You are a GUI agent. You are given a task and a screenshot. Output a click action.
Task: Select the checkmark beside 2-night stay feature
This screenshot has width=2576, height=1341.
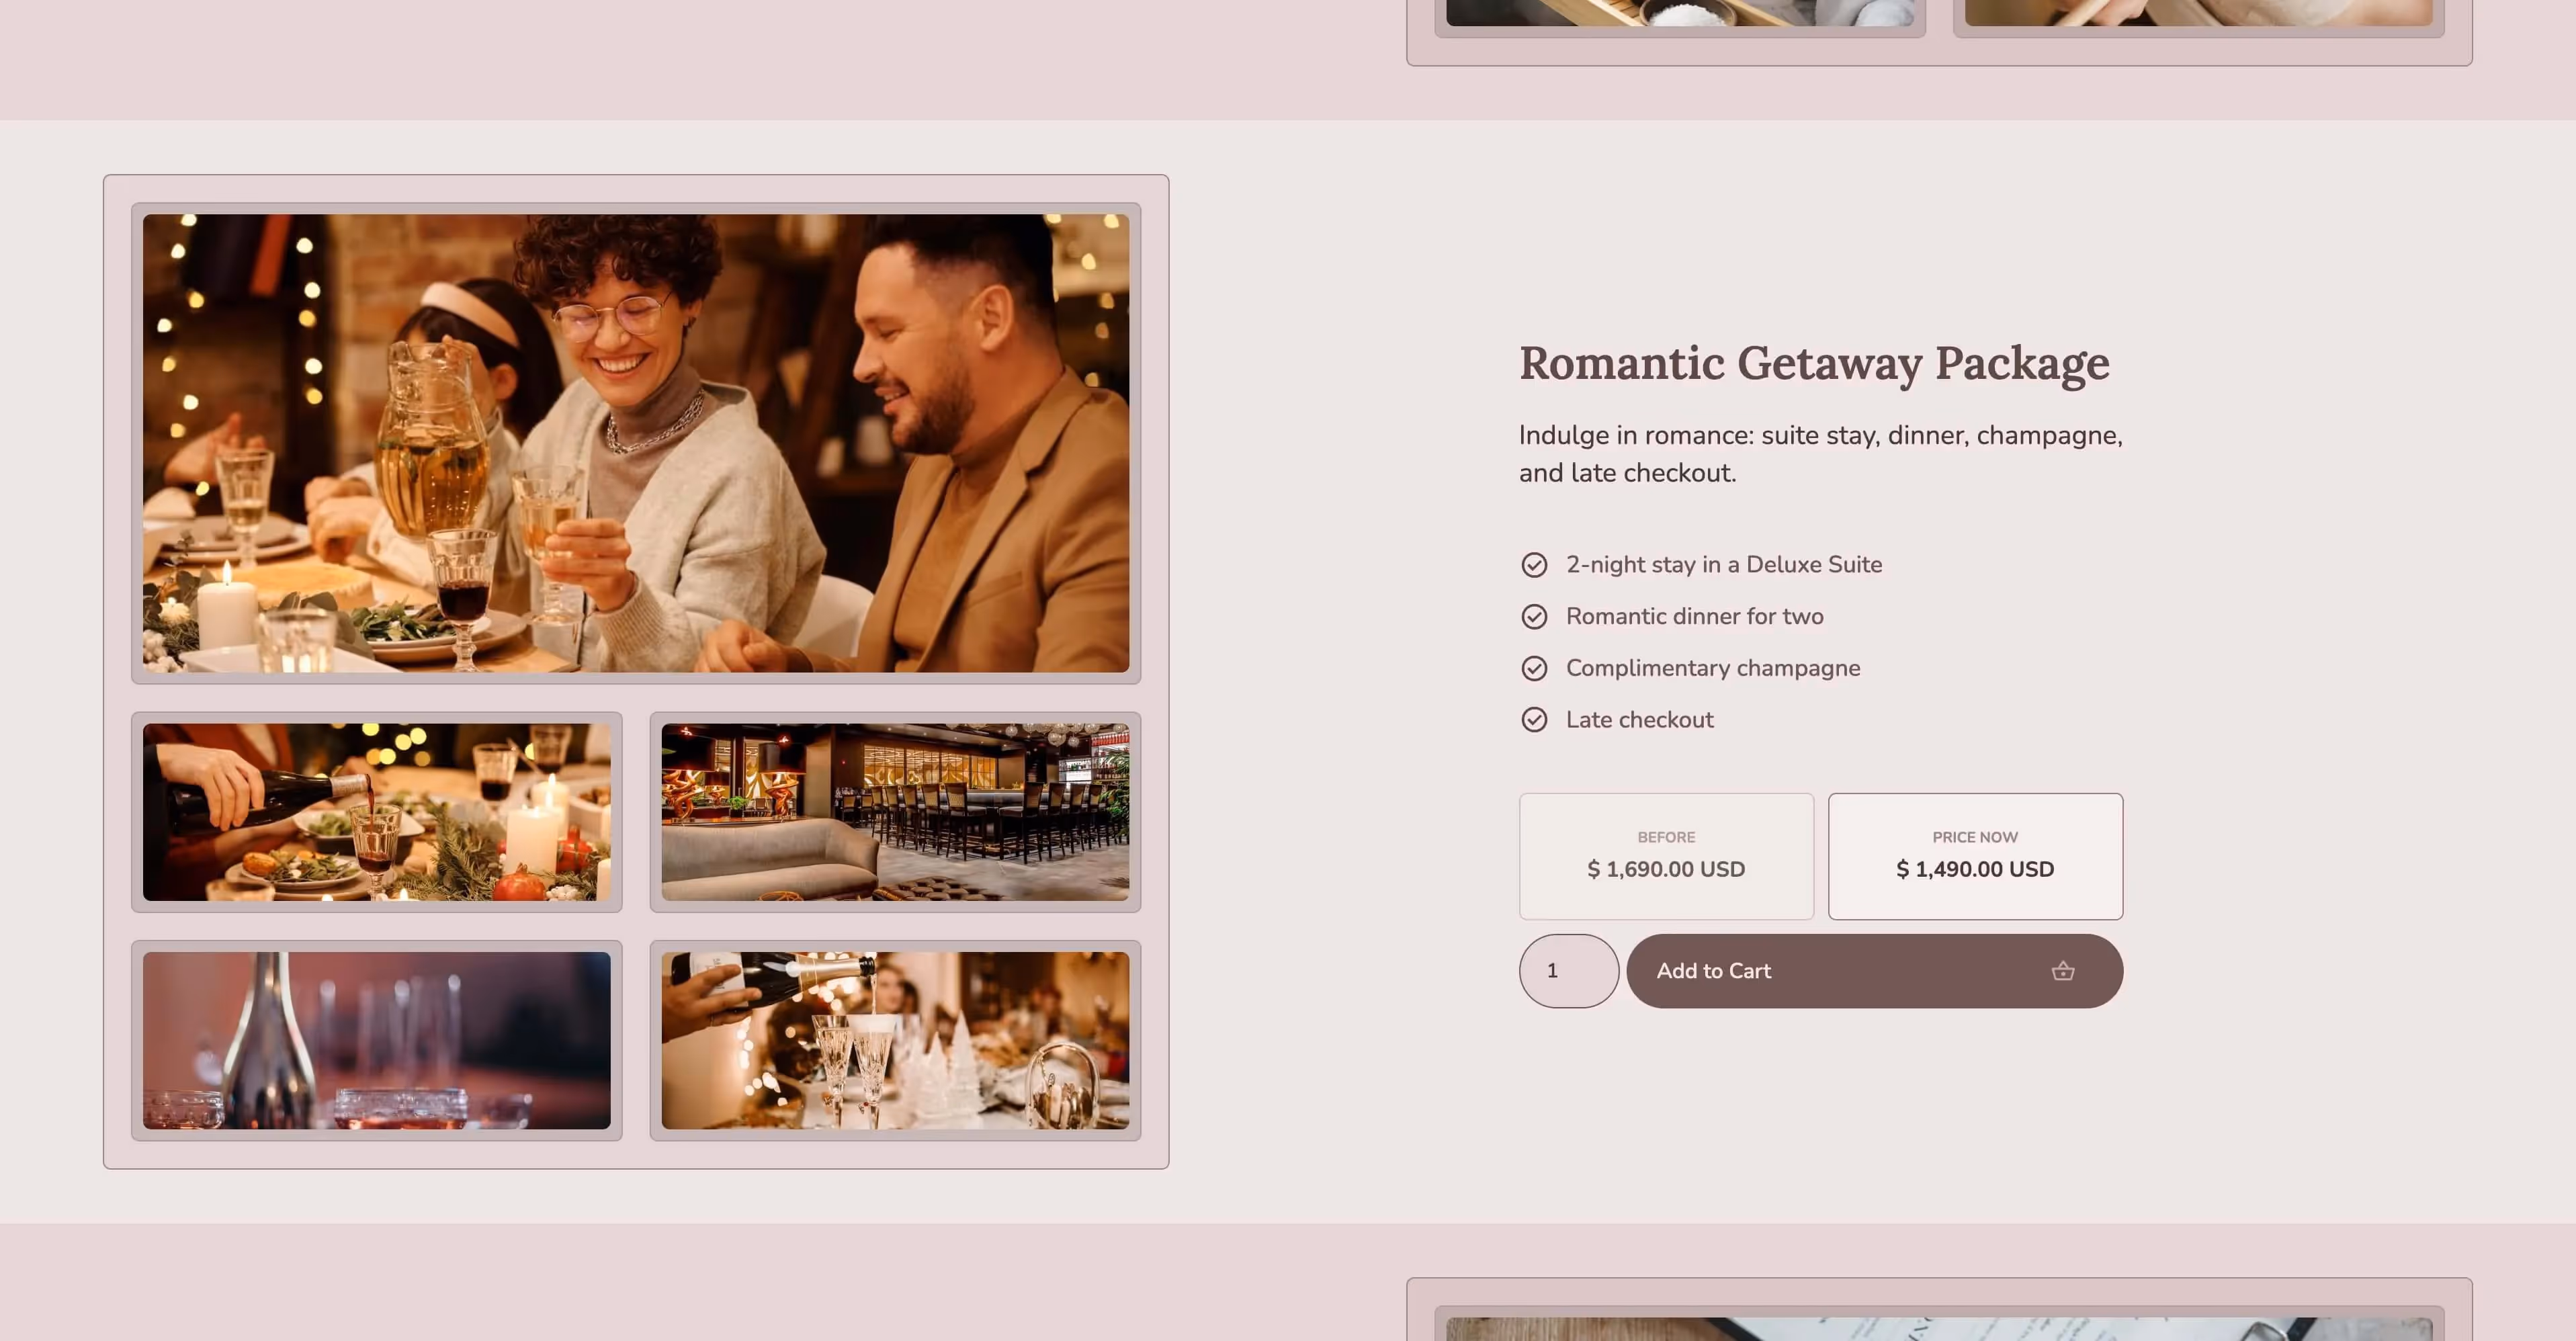(x=1535, y=565)
